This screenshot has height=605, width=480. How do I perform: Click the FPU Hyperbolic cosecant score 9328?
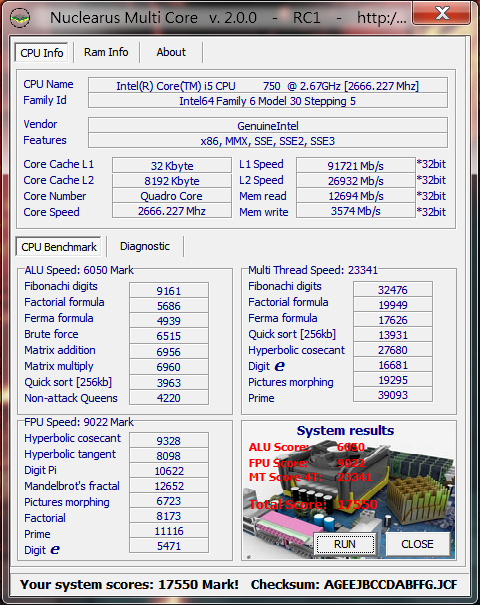(169, 440)
